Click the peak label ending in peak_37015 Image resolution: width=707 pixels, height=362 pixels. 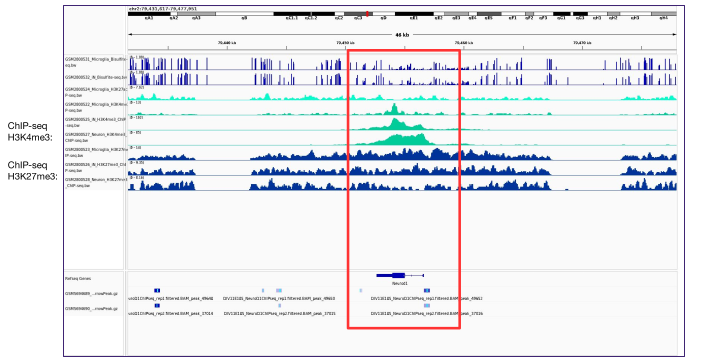click(280, 313)
